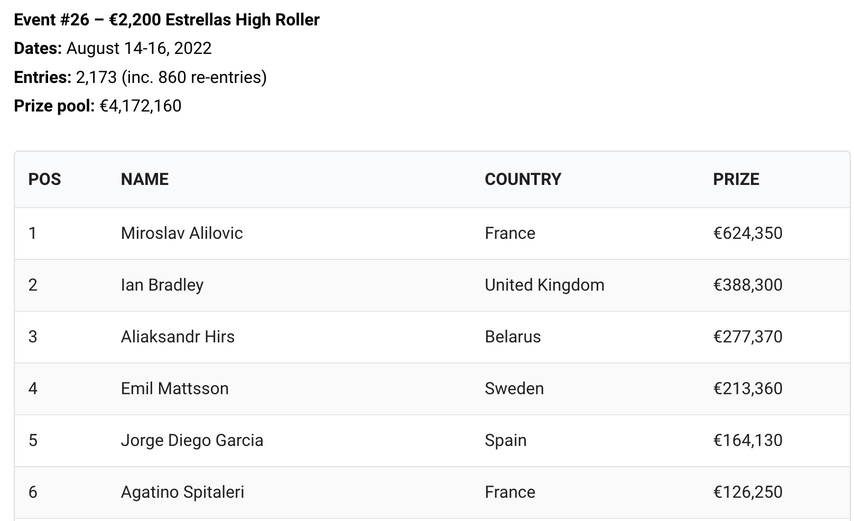
Task: Select the name Miroslav Alilovic
Action: click(182, 233)
